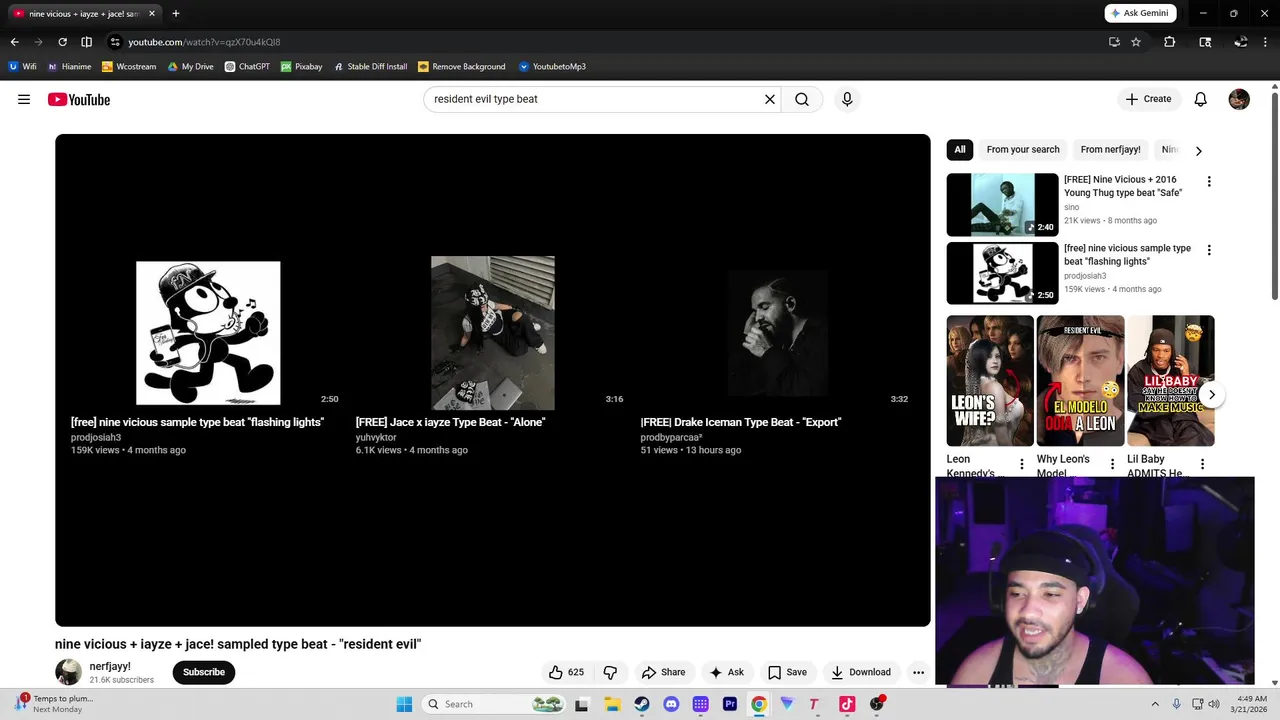Image resolution: width=1280 pixels, height=720 pixels.
Task: Open options for sidebar 'flashing lights' video
Action: pyautogui.click(x=1209, y=250)
